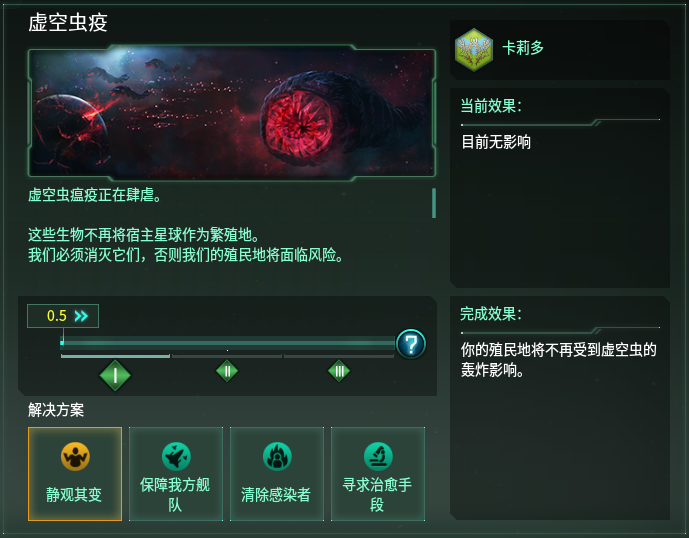The height and width of the screenshot is (538, 689).
Task: Click the 完成效果 section header
Action: 491,314
